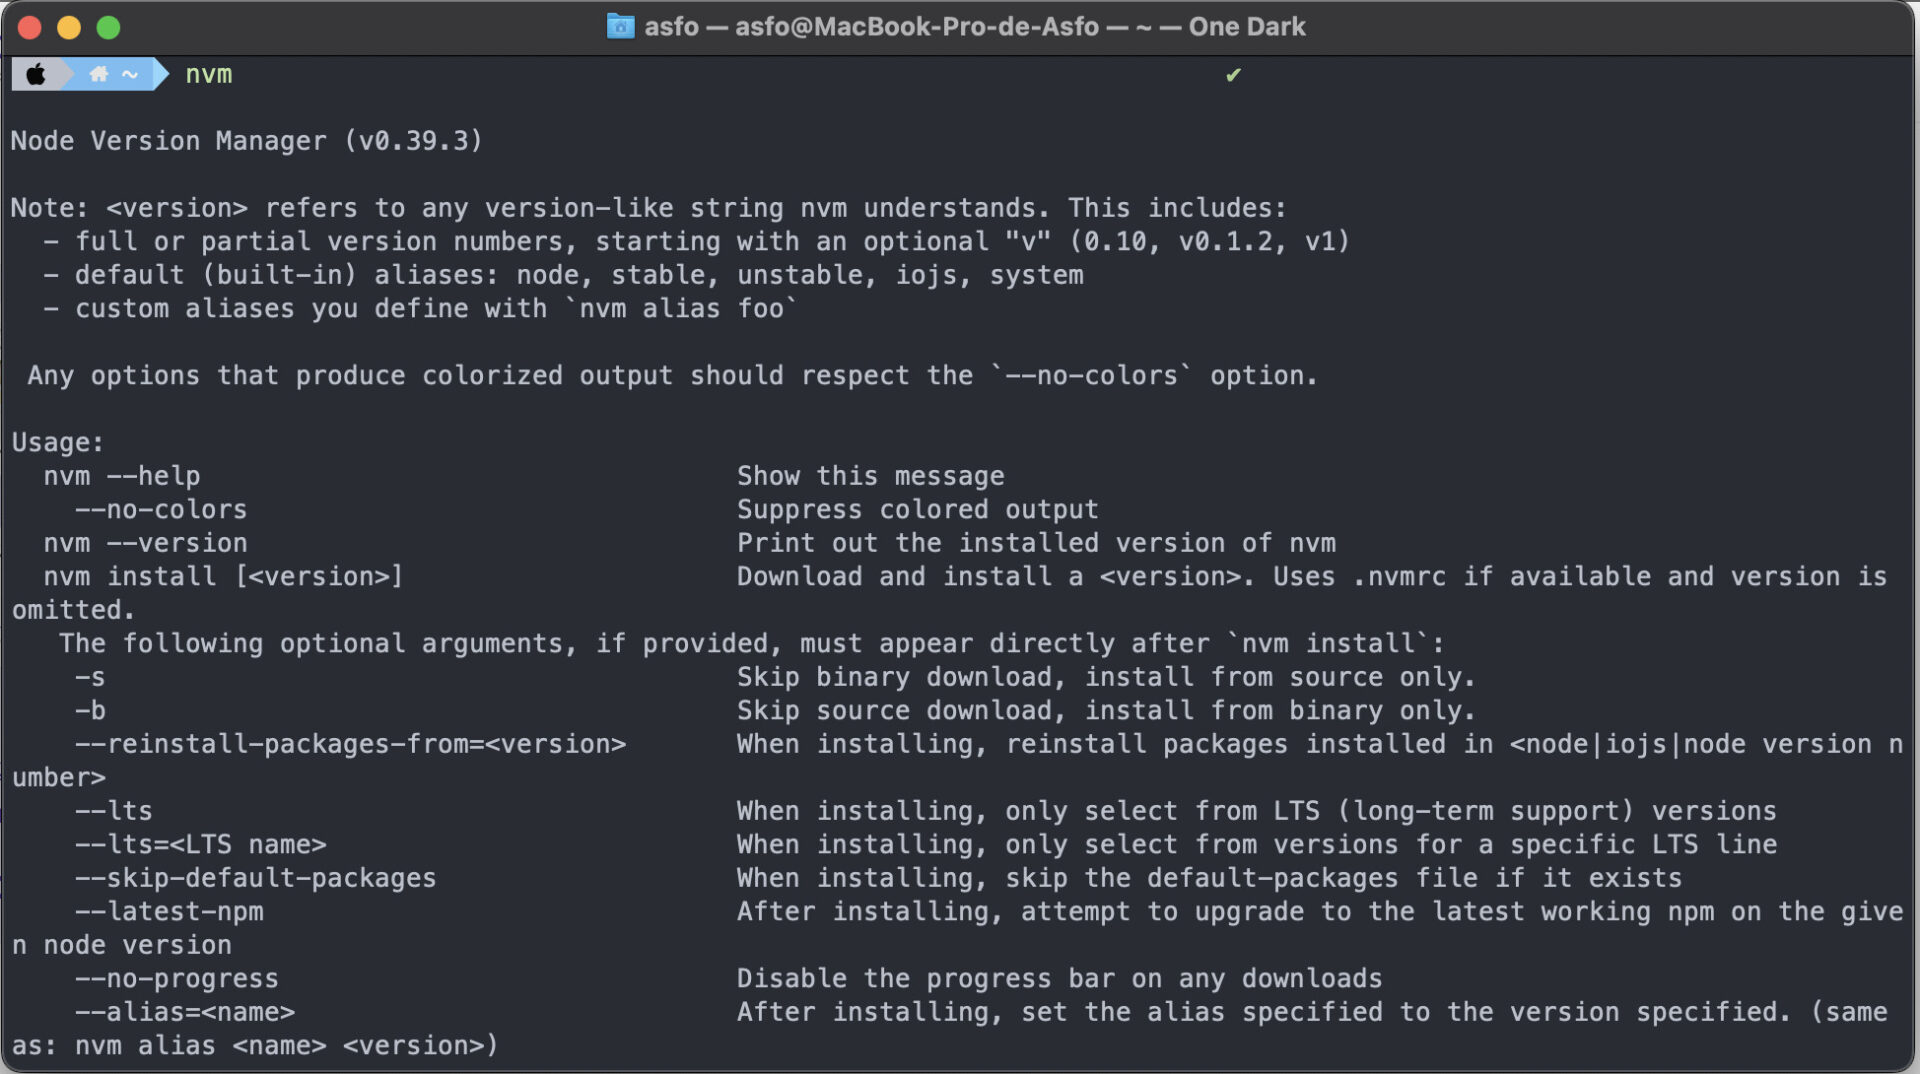Click the blue folder proxy icon in titlebar
The width and height of the screenshot is (1920, 1074).
(620, 26)
